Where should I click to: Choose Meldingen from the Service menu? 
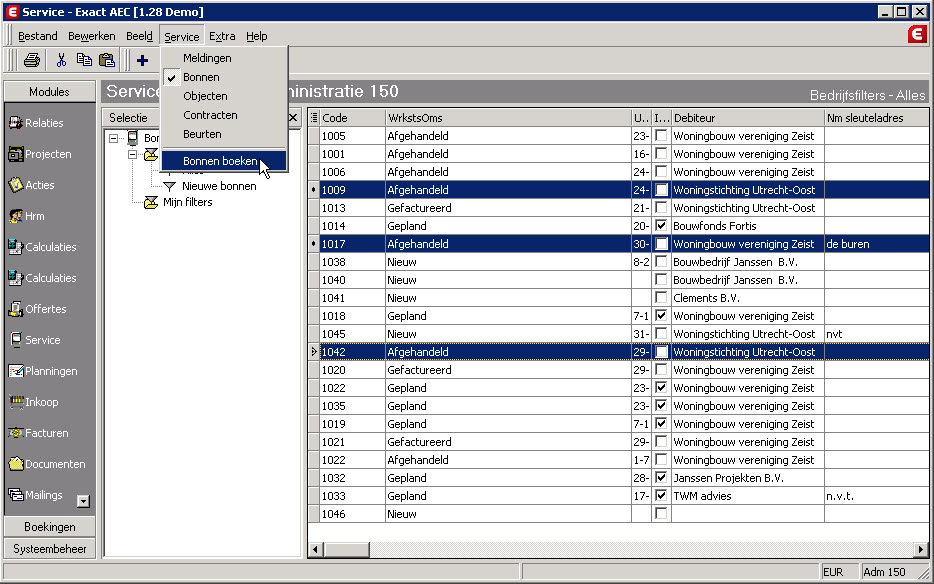[x=224, y=58]
